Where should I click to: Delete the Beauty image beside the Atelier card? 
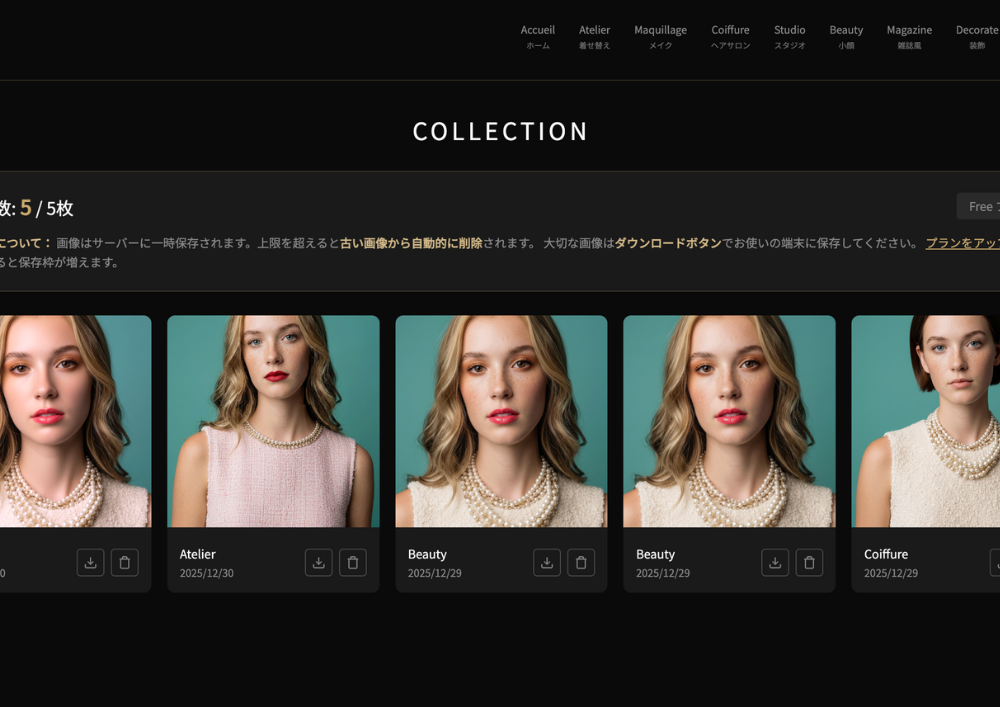click(581, 563)
